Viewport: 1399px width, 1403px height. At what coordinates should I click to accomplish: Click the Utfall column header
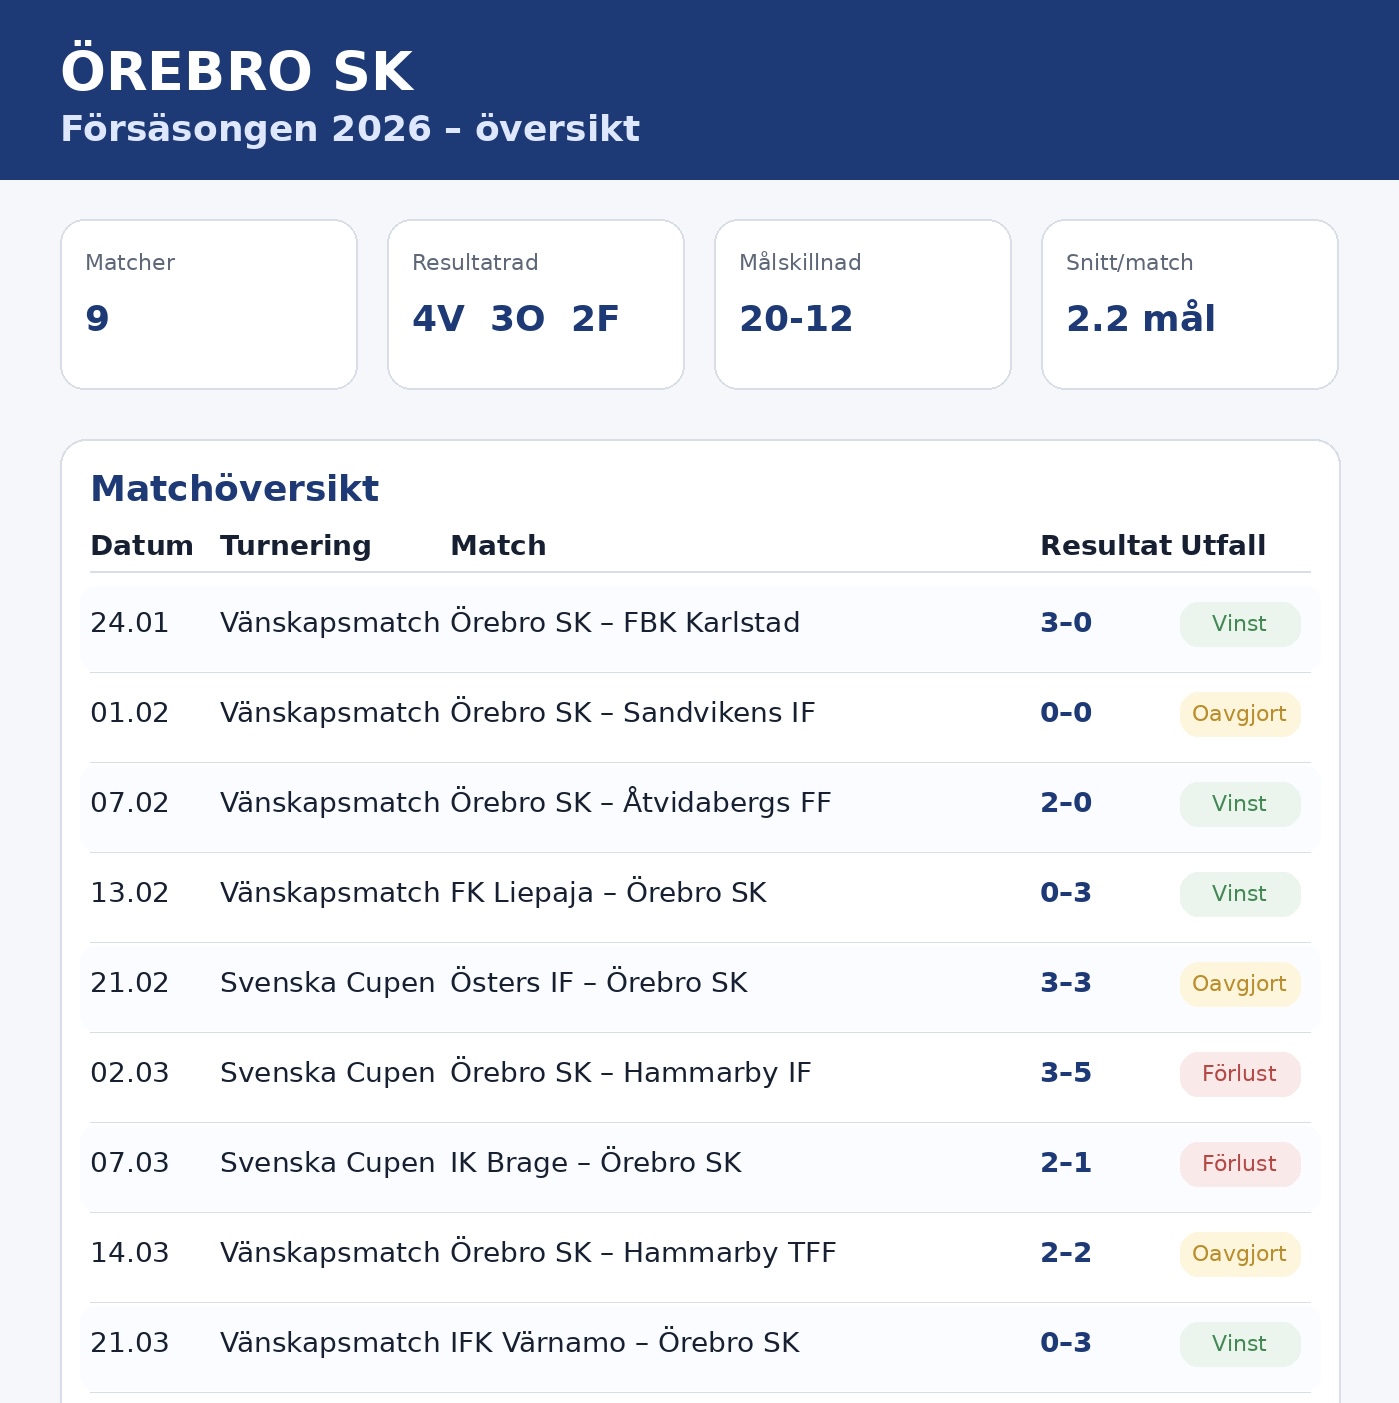pos(1222,546)
